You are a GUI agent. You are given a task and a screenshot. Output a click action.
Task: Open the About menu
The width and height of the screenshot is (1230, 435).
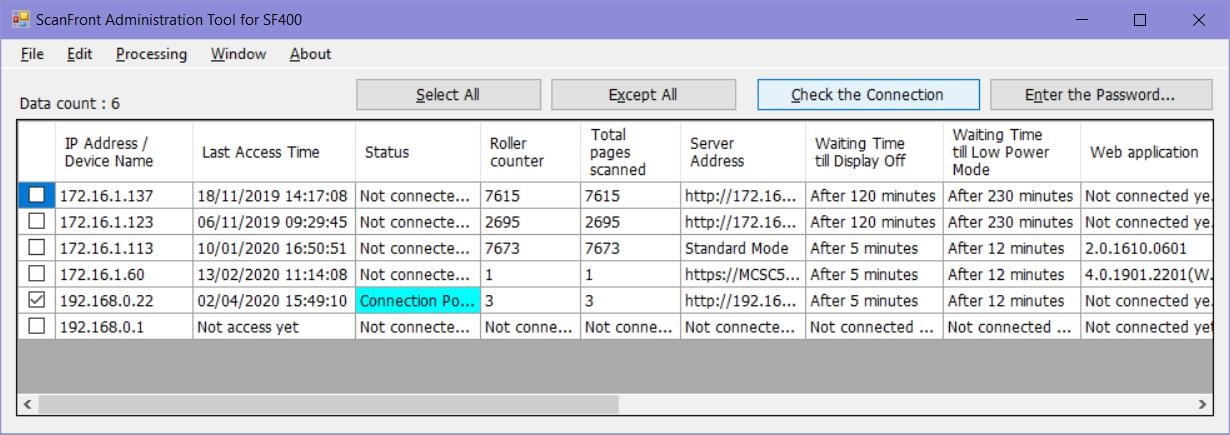click(x=310, y=54)
